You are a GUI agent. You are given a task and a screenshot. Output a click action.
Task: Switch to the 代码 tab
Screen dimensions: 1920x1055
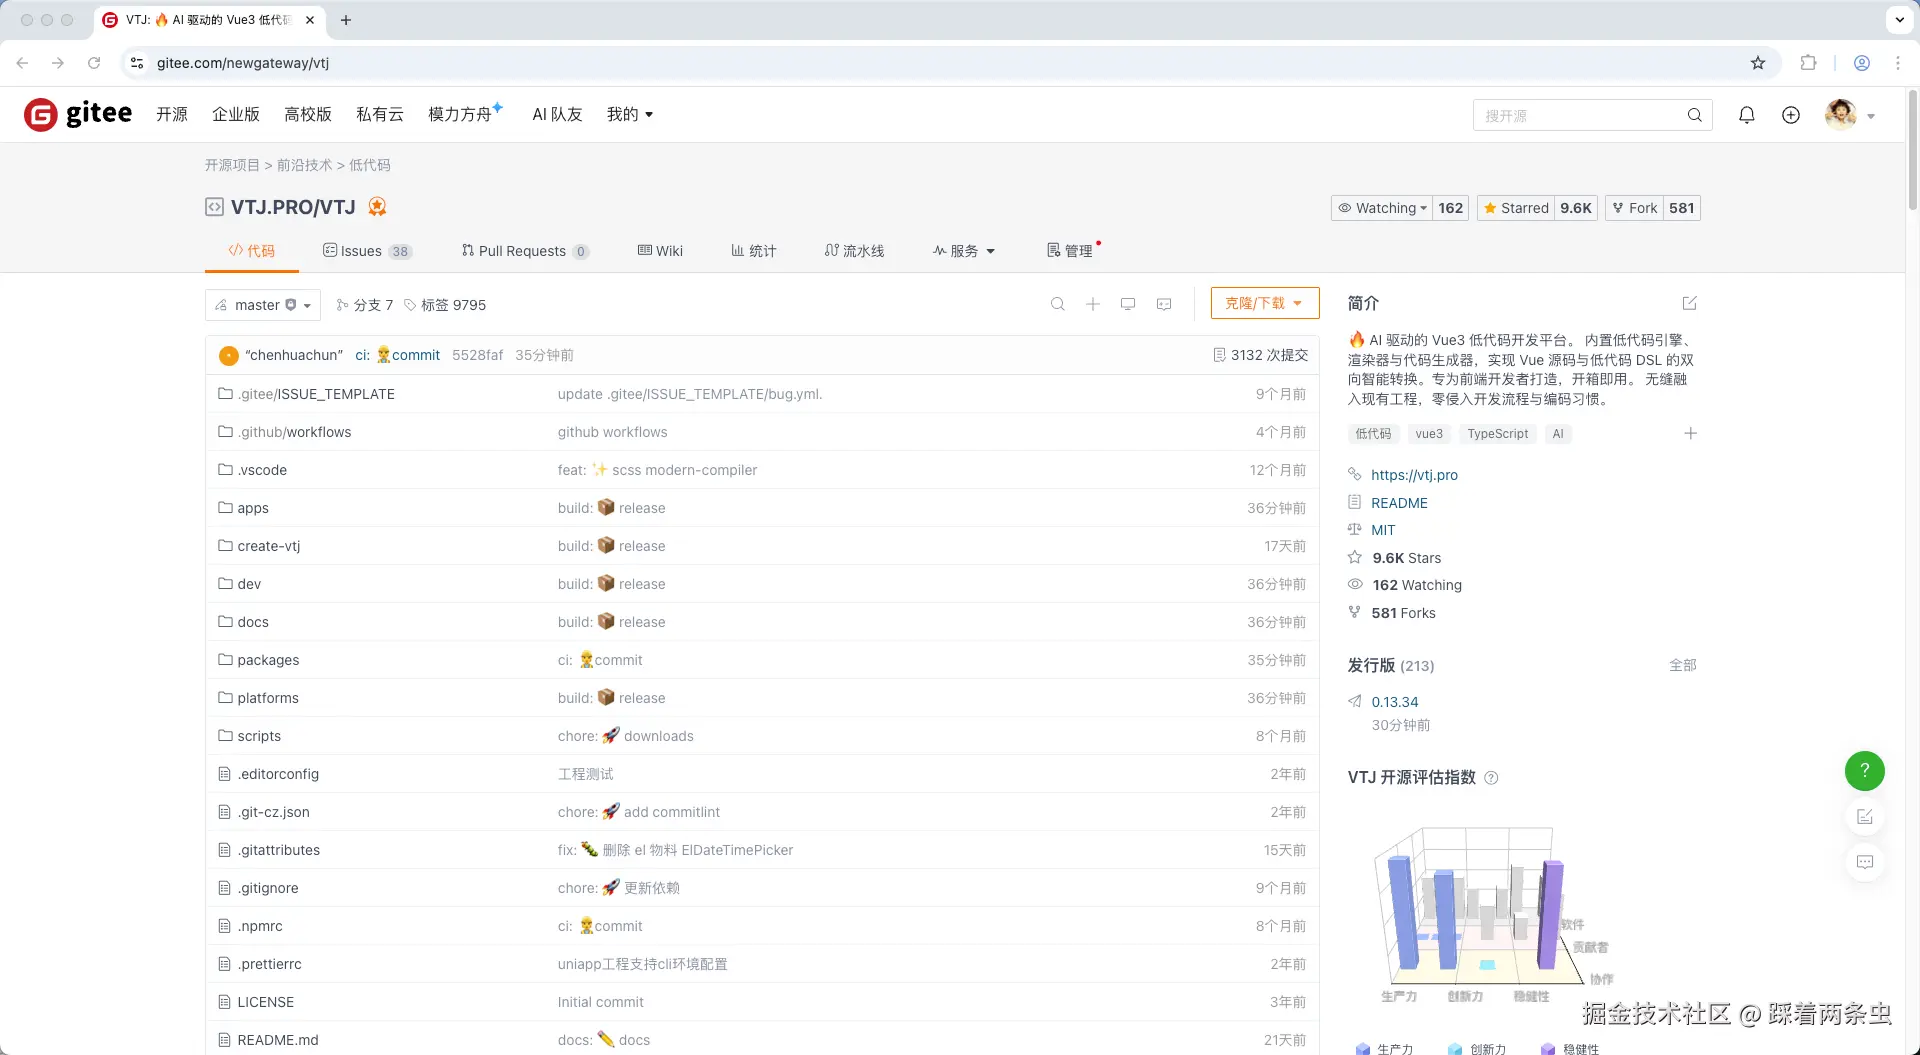click(252, 251)
